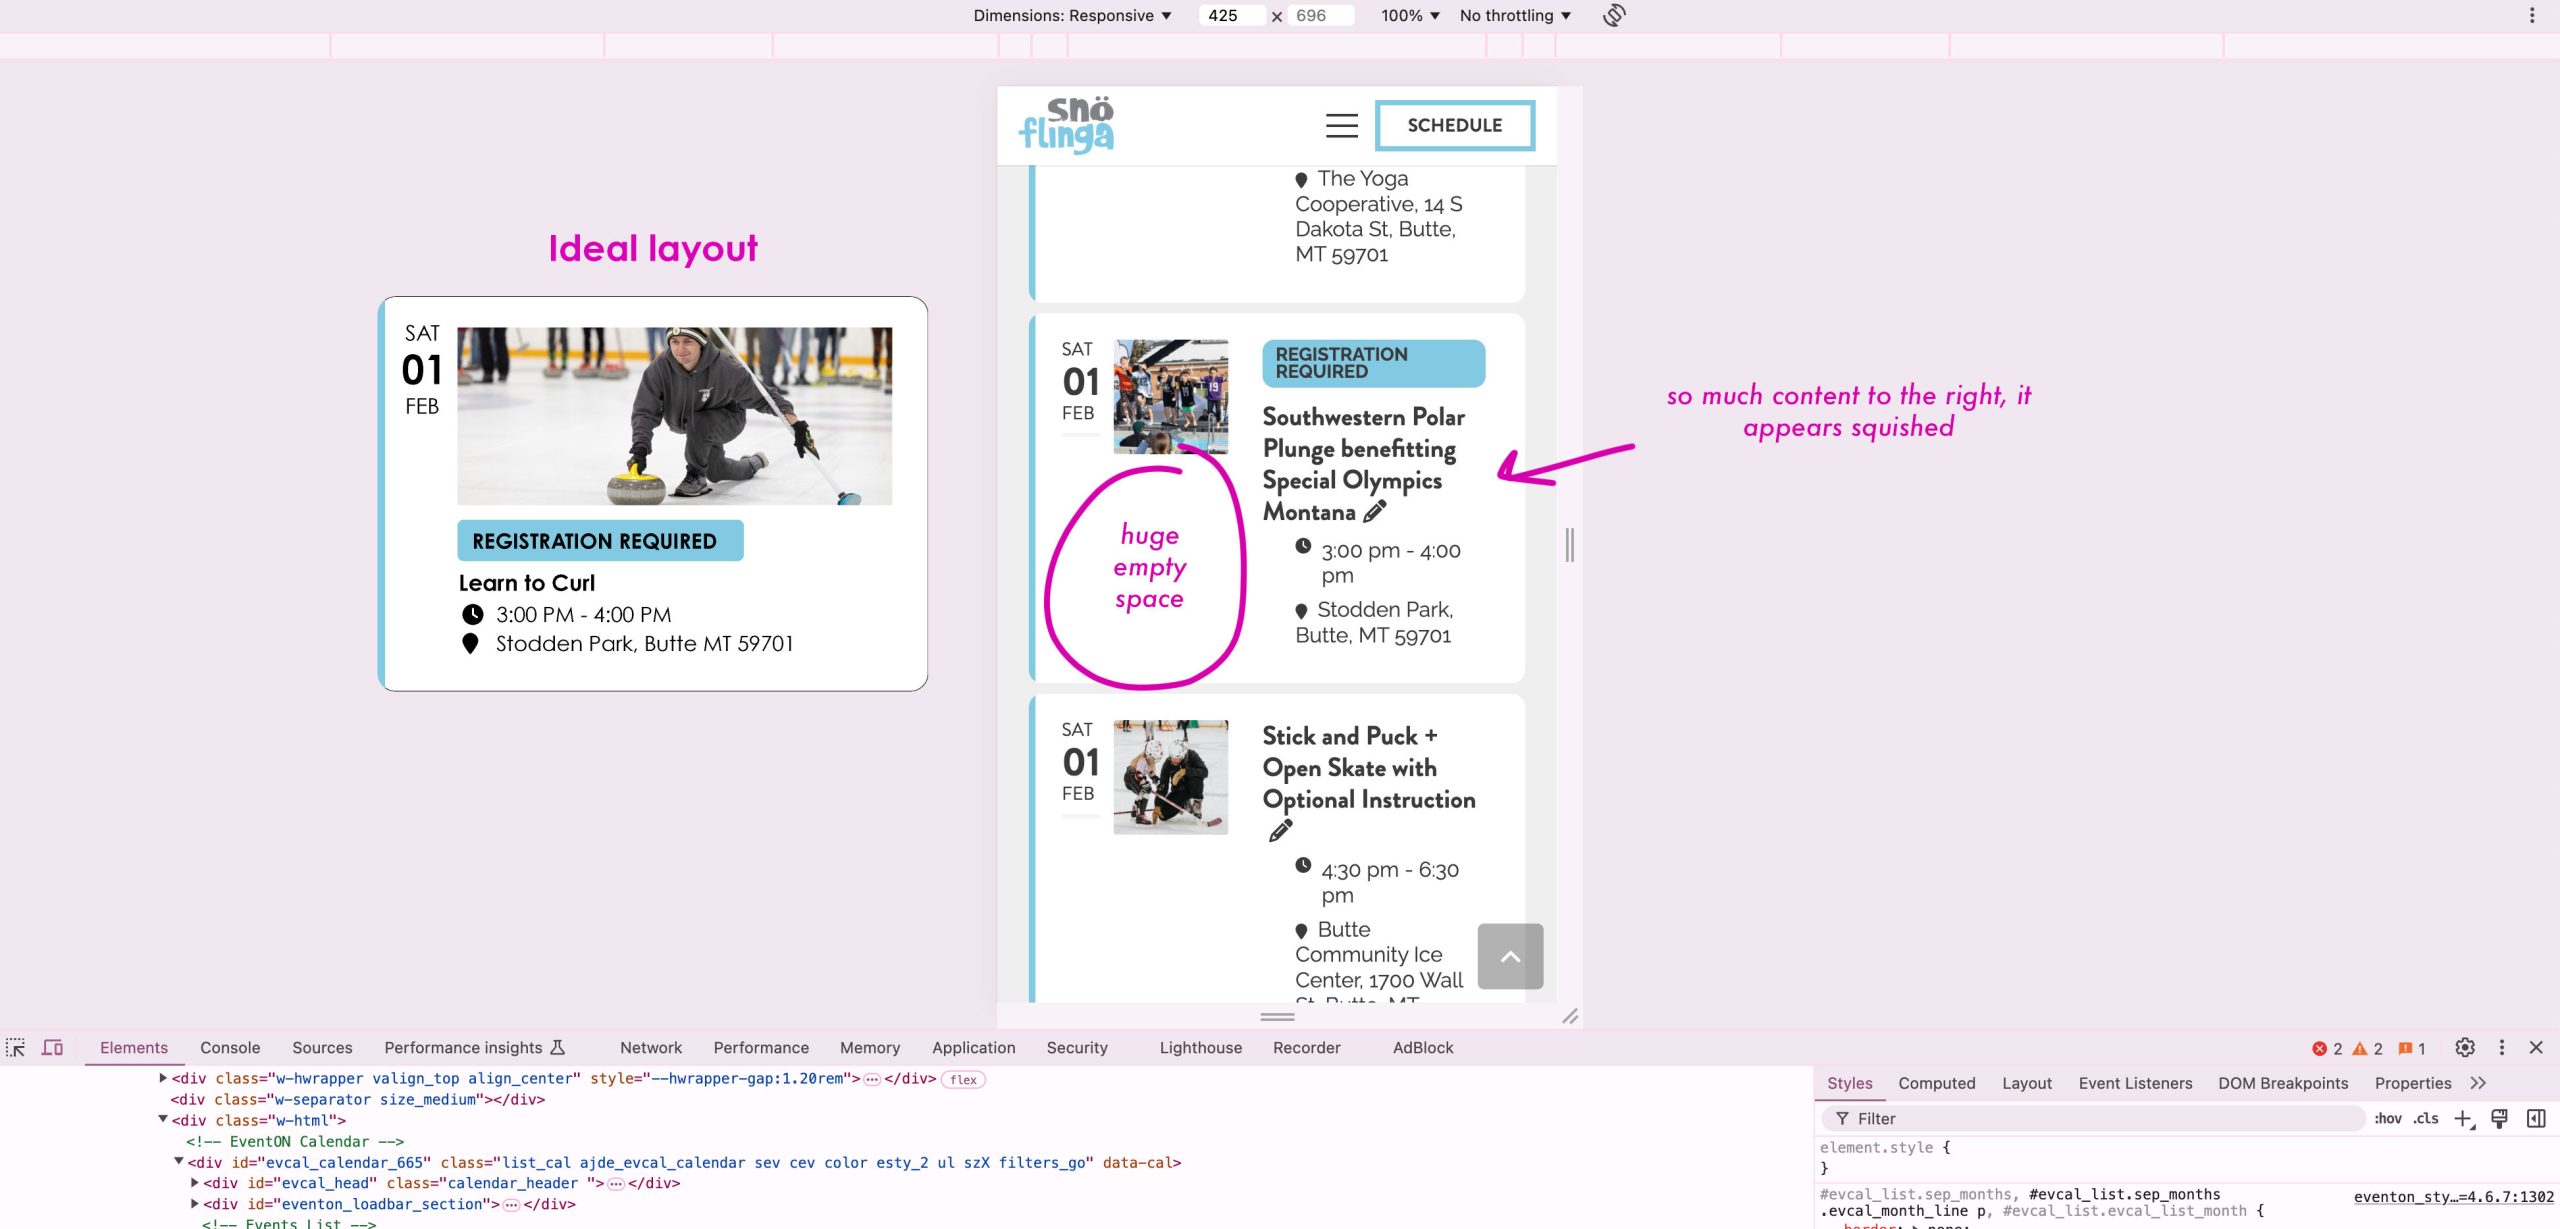This screenshot has width=2560, height=1229.
Task: Close the DevTools panel
Action: point(2536,1047)
